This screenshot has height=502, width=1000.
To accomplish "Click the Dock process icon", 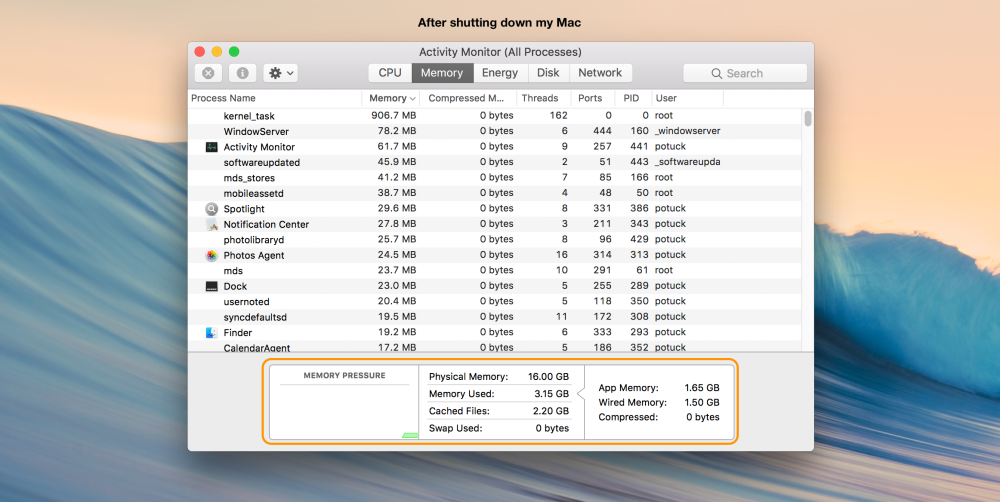I will [212, 286].
